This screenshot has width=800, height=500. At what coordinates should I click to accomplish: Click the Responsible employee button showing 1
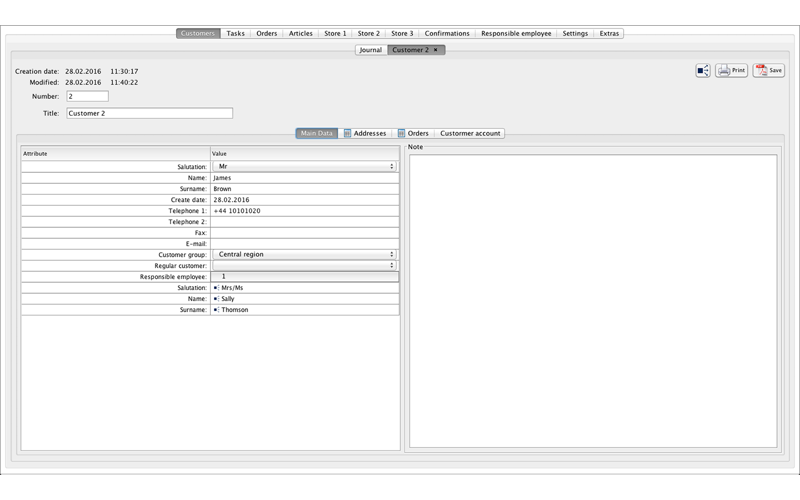coord(305,277)
